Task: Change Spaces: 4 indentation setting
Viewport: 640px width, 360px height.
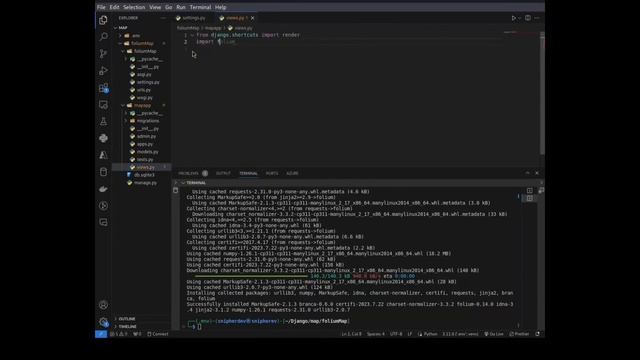Action: tap(376, 334)
